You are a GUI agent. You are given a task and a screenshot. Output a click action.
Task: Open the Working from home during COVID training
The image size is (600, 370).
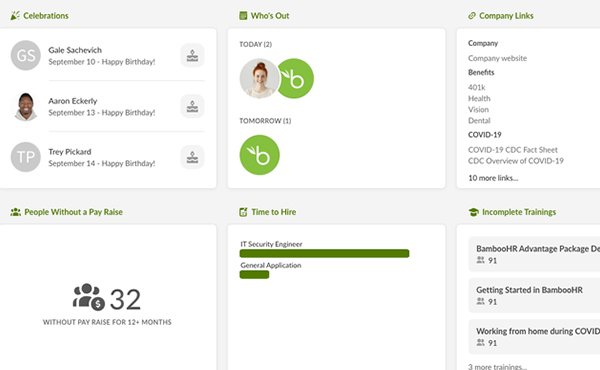(x=534, y=337)
